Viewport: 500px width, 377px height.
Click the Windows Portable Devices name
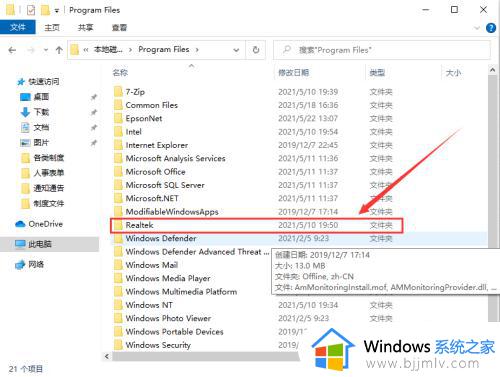[x=174, y=332]
